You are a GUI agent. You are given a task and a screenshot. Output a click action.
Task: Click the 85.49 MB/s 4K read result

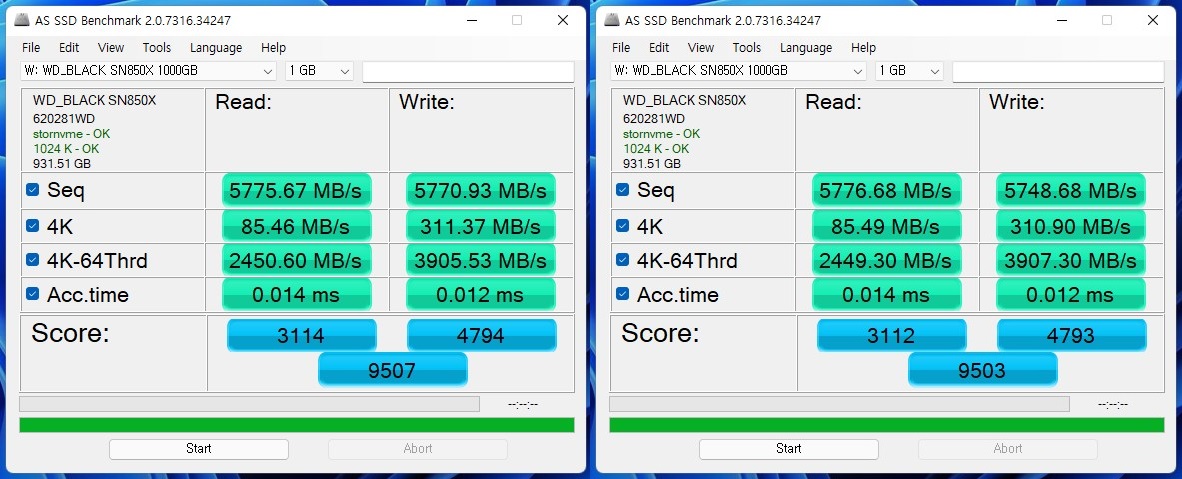pos(886,226)
